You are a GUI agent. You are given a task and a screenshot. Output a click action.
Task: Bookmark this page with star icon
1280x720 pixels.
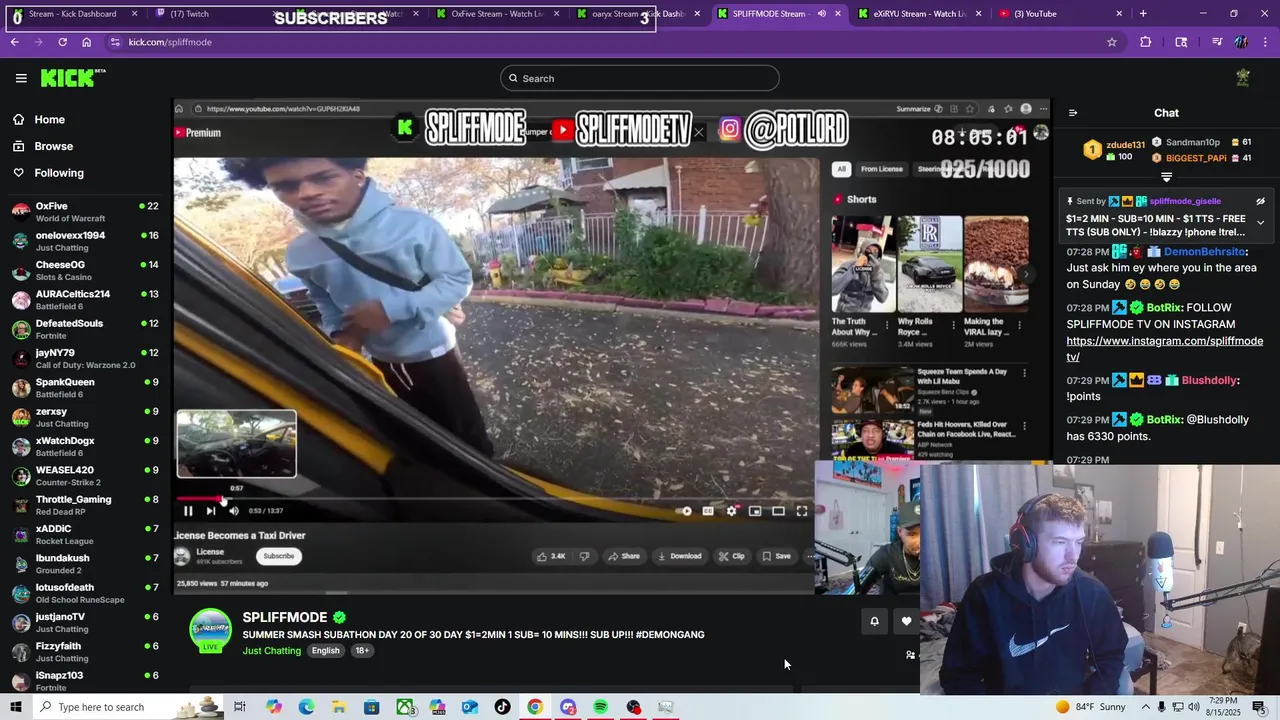pyautogui.click(x=1111, y=42)
